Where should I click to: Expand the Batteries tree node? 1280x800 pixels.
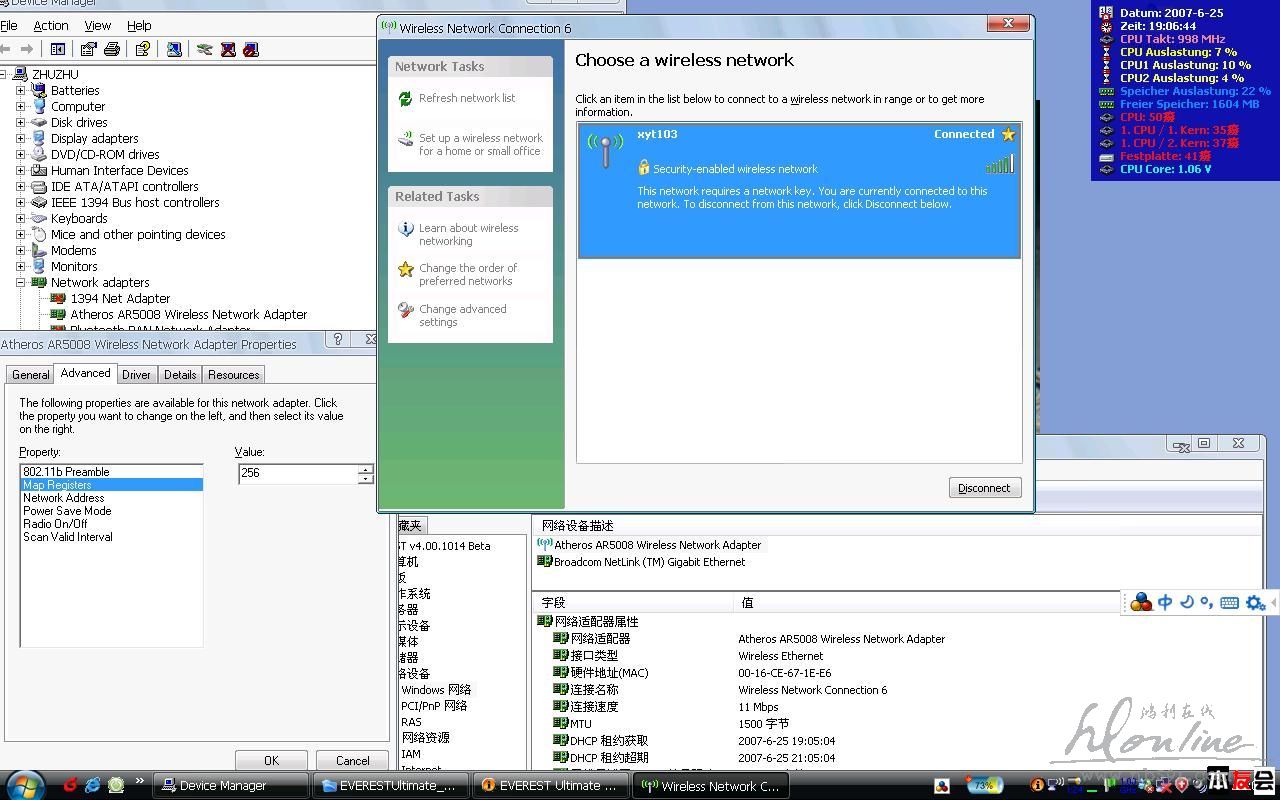pyautogui.click(x=20, y=91)
